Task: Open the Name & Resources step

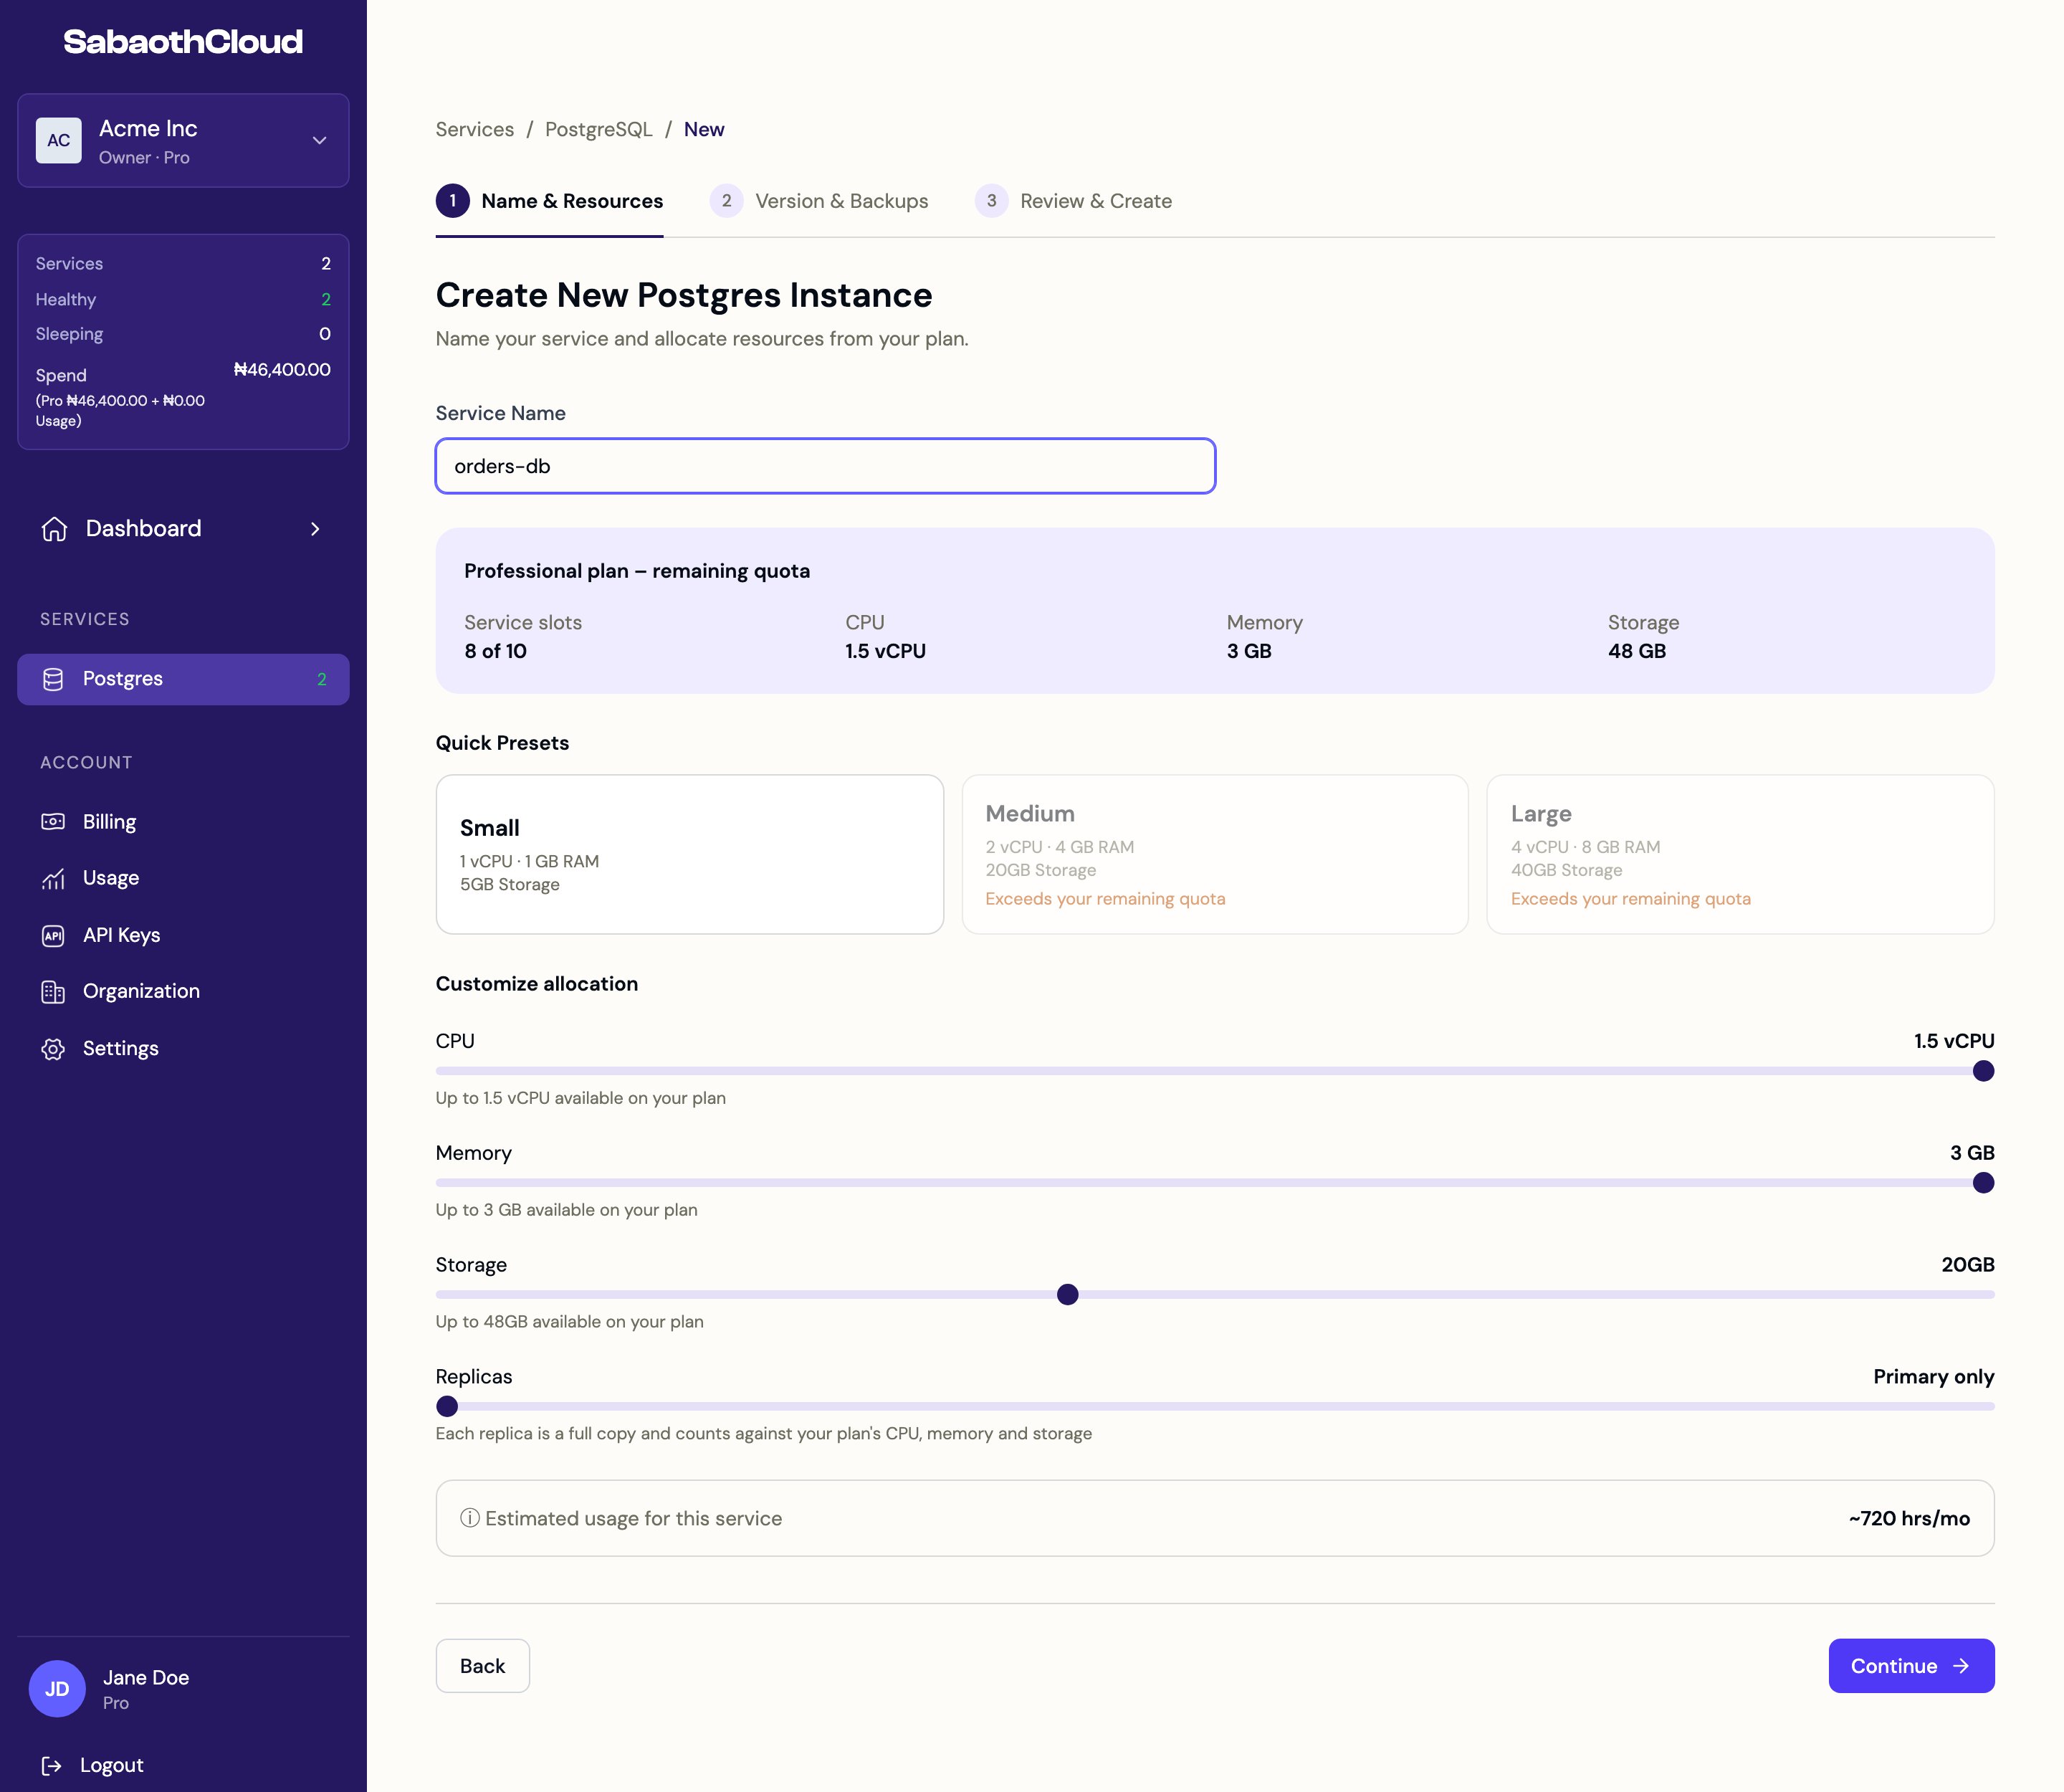Action: pos(549,201)
